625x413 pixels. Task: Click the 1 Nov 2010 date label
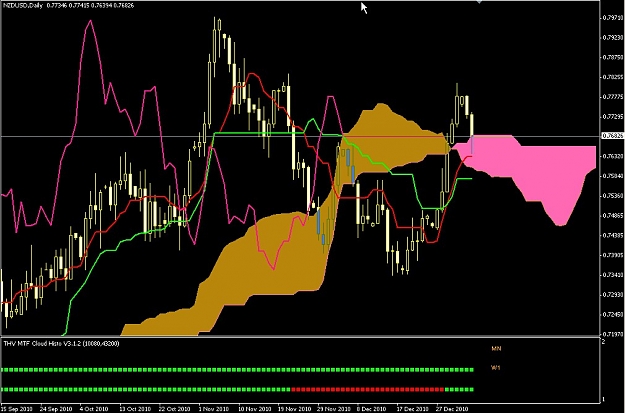tap(212, 409)
